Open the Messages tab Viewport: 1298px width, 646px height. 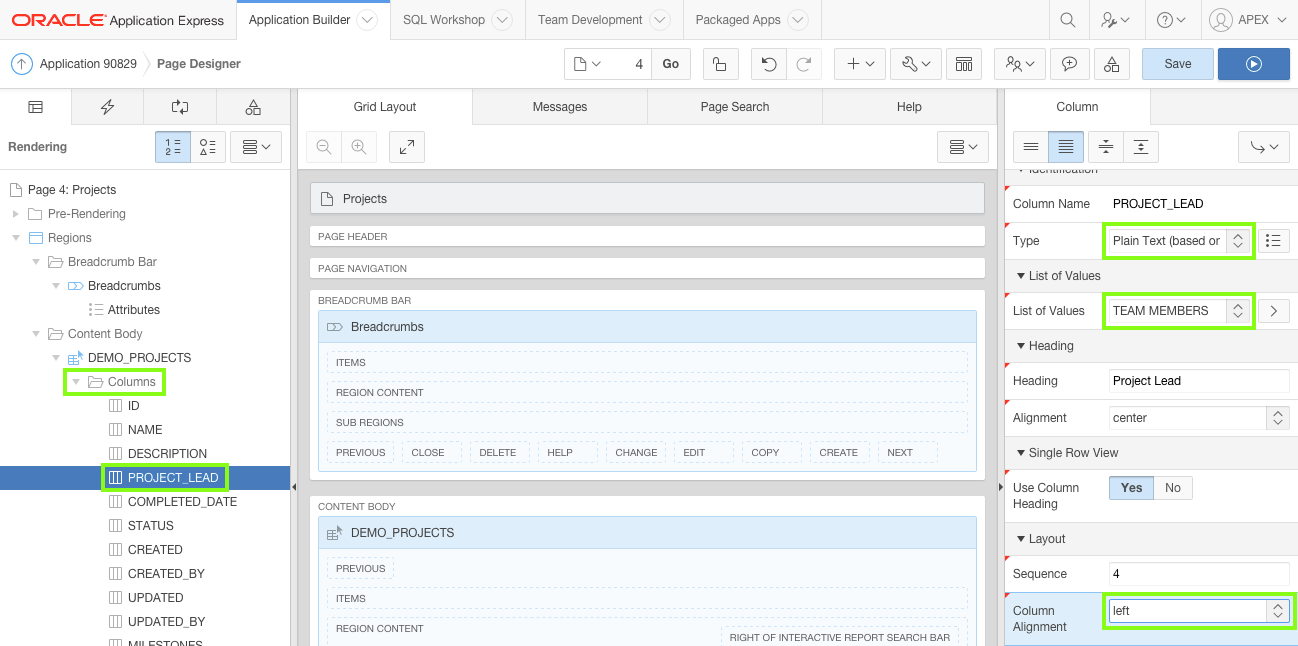coord(559,106)
